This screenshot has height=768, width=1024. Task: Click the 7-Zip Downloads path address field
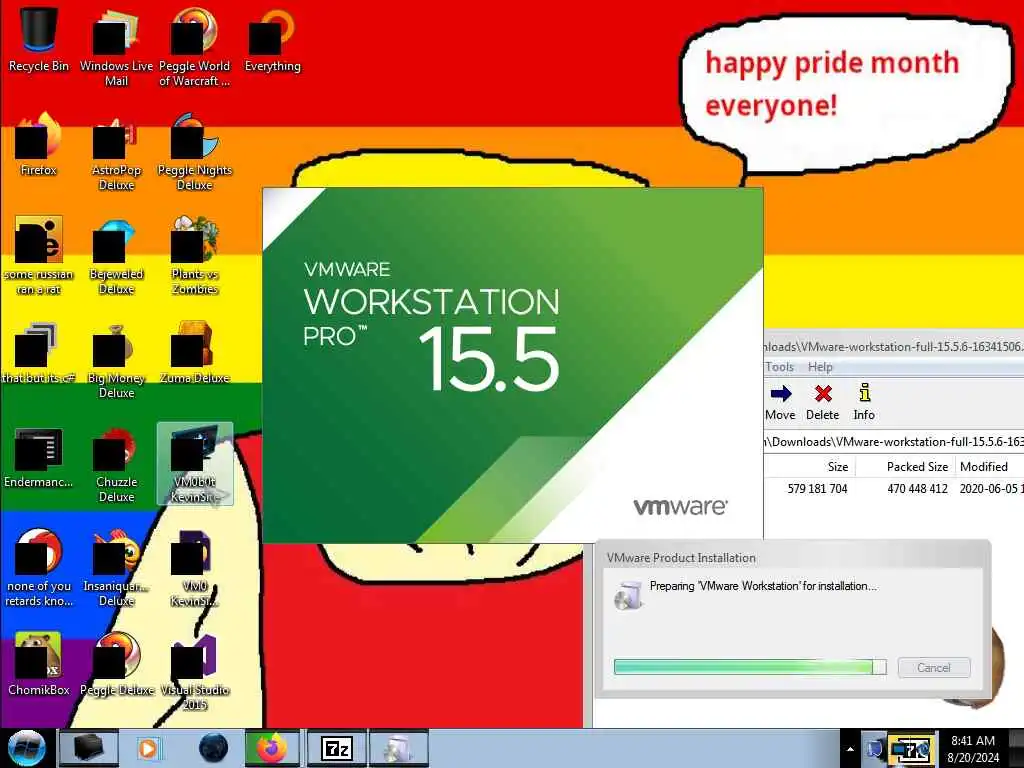[x=893, y=442]
